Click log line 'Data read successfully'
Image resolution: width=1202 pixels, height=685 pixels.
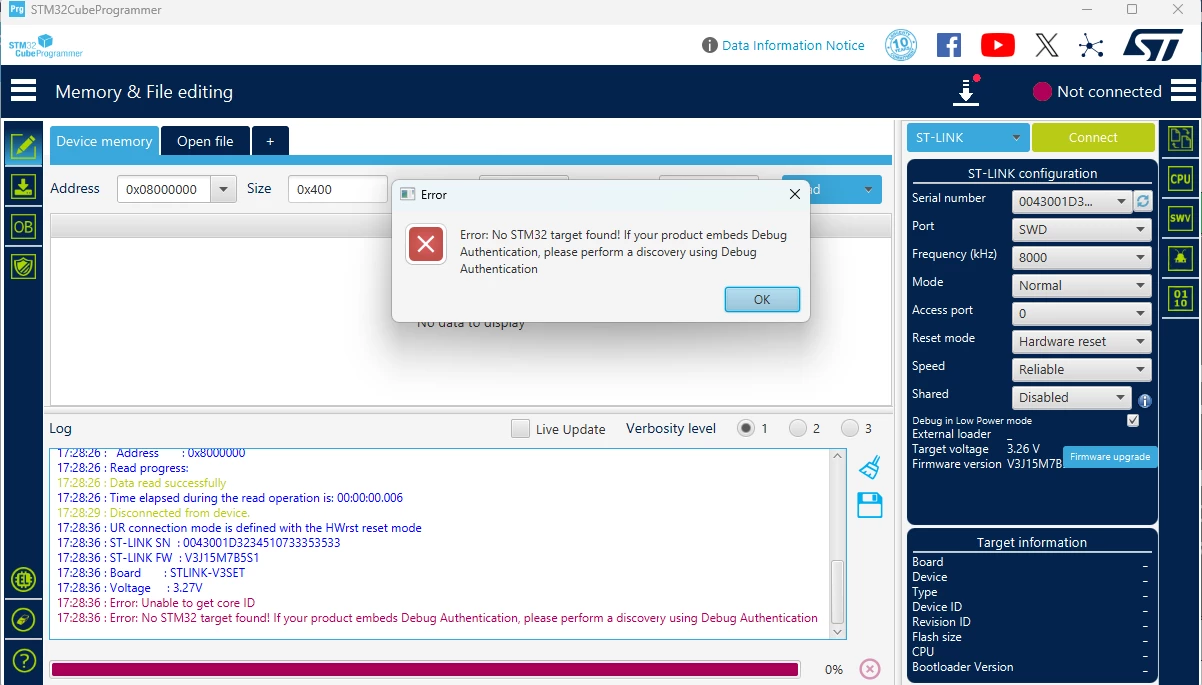(141, 483)
